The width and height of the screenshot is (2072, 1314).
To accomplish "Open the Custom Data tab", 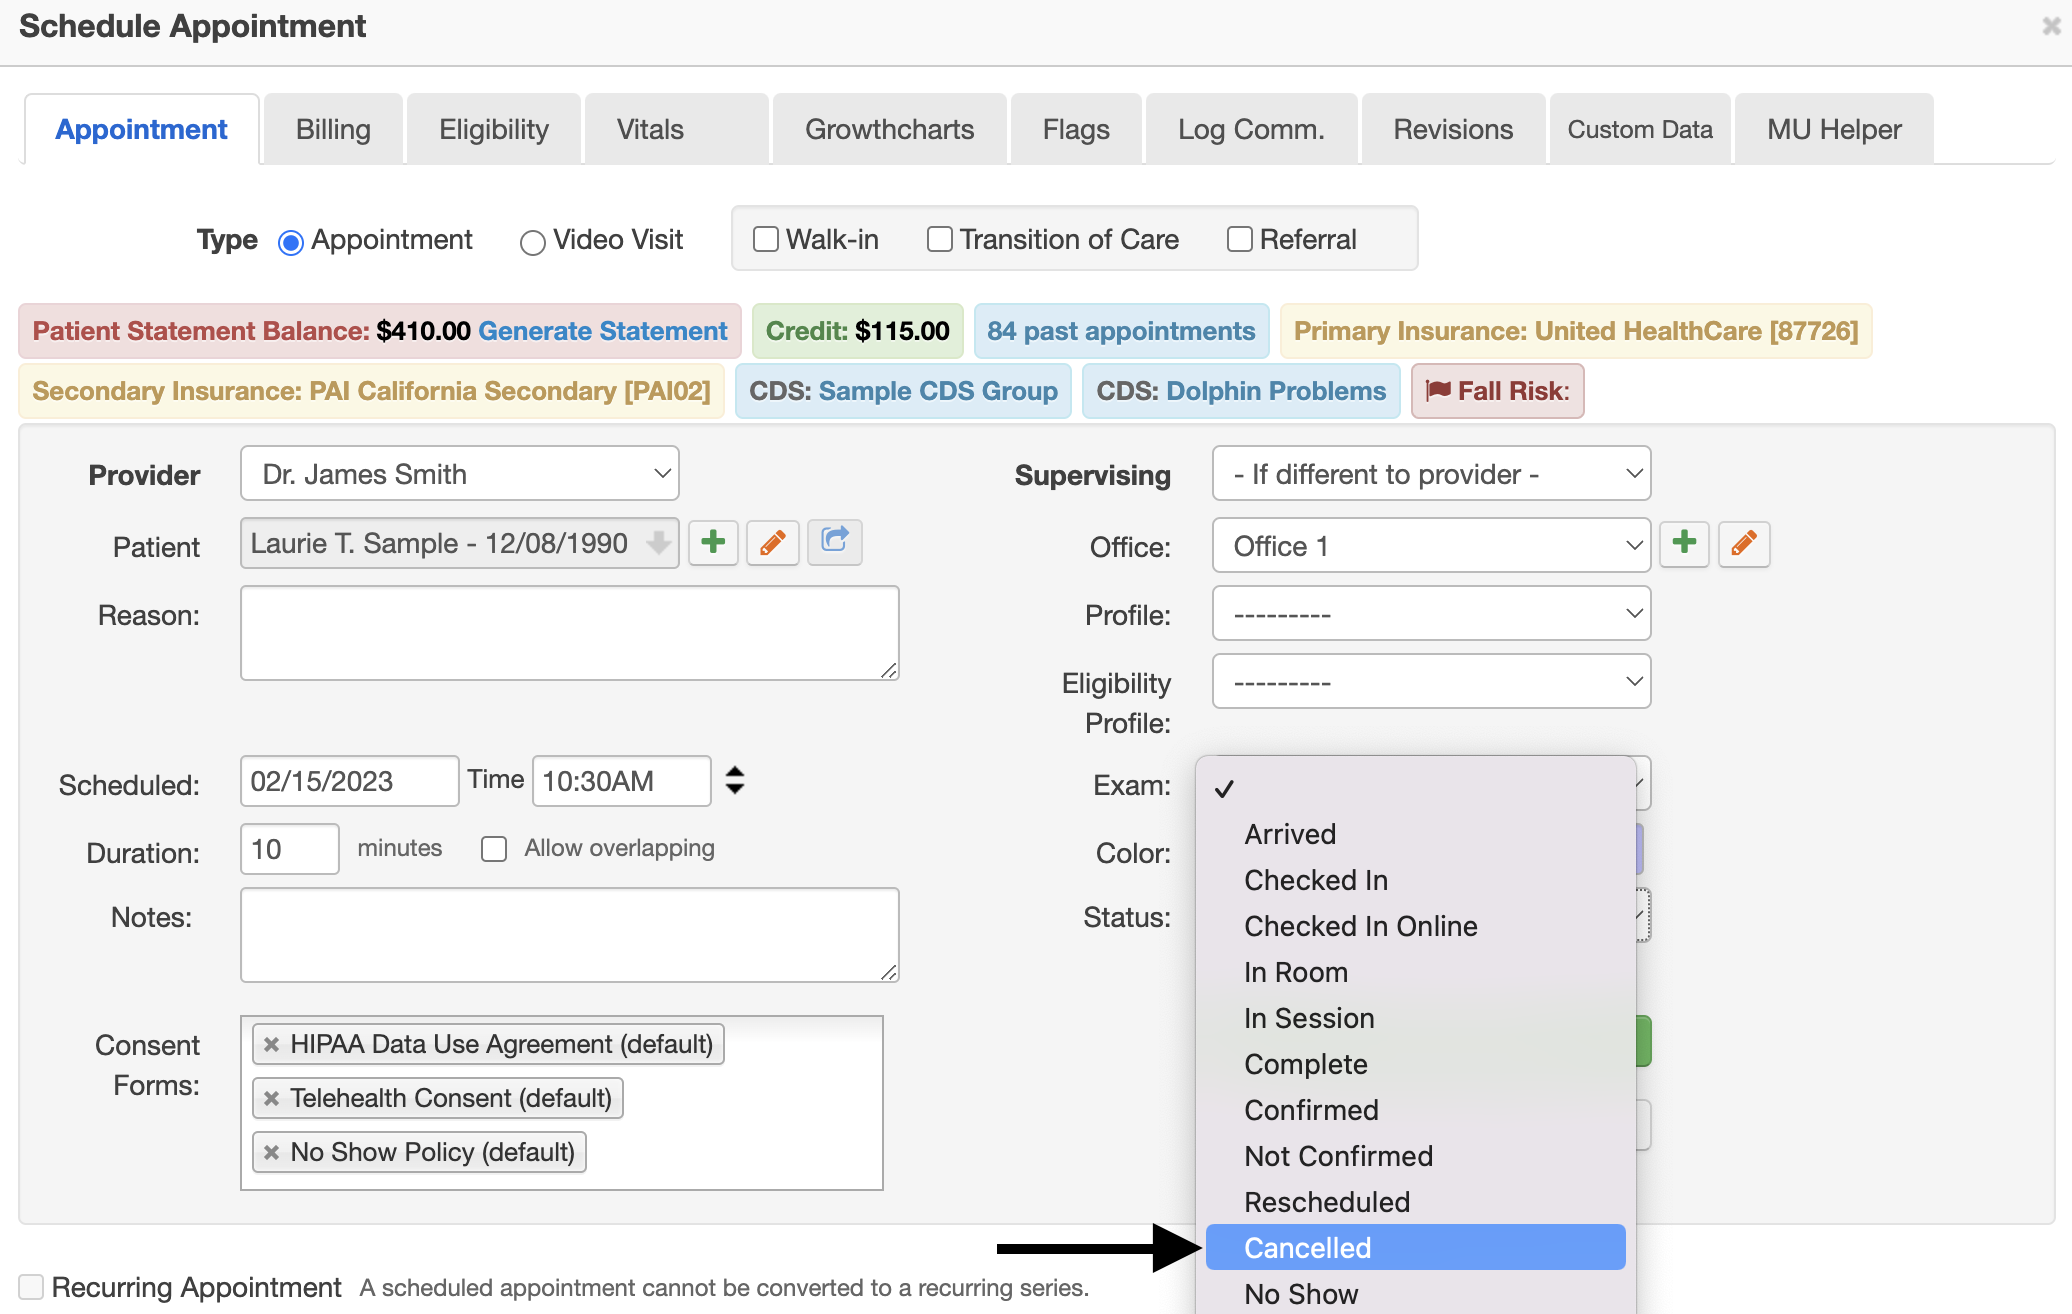I will (1640, 129).
